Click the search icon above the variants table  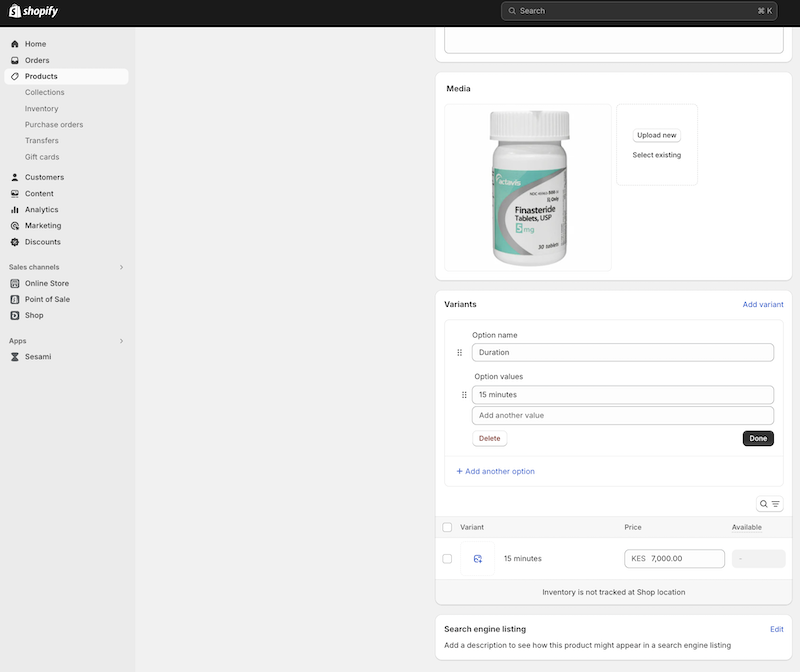[763, 503]
